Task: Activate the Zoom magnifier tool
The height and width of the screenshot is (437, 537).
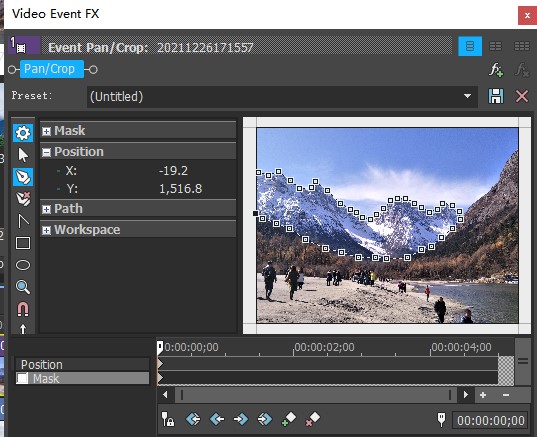Action: point(23,287)
